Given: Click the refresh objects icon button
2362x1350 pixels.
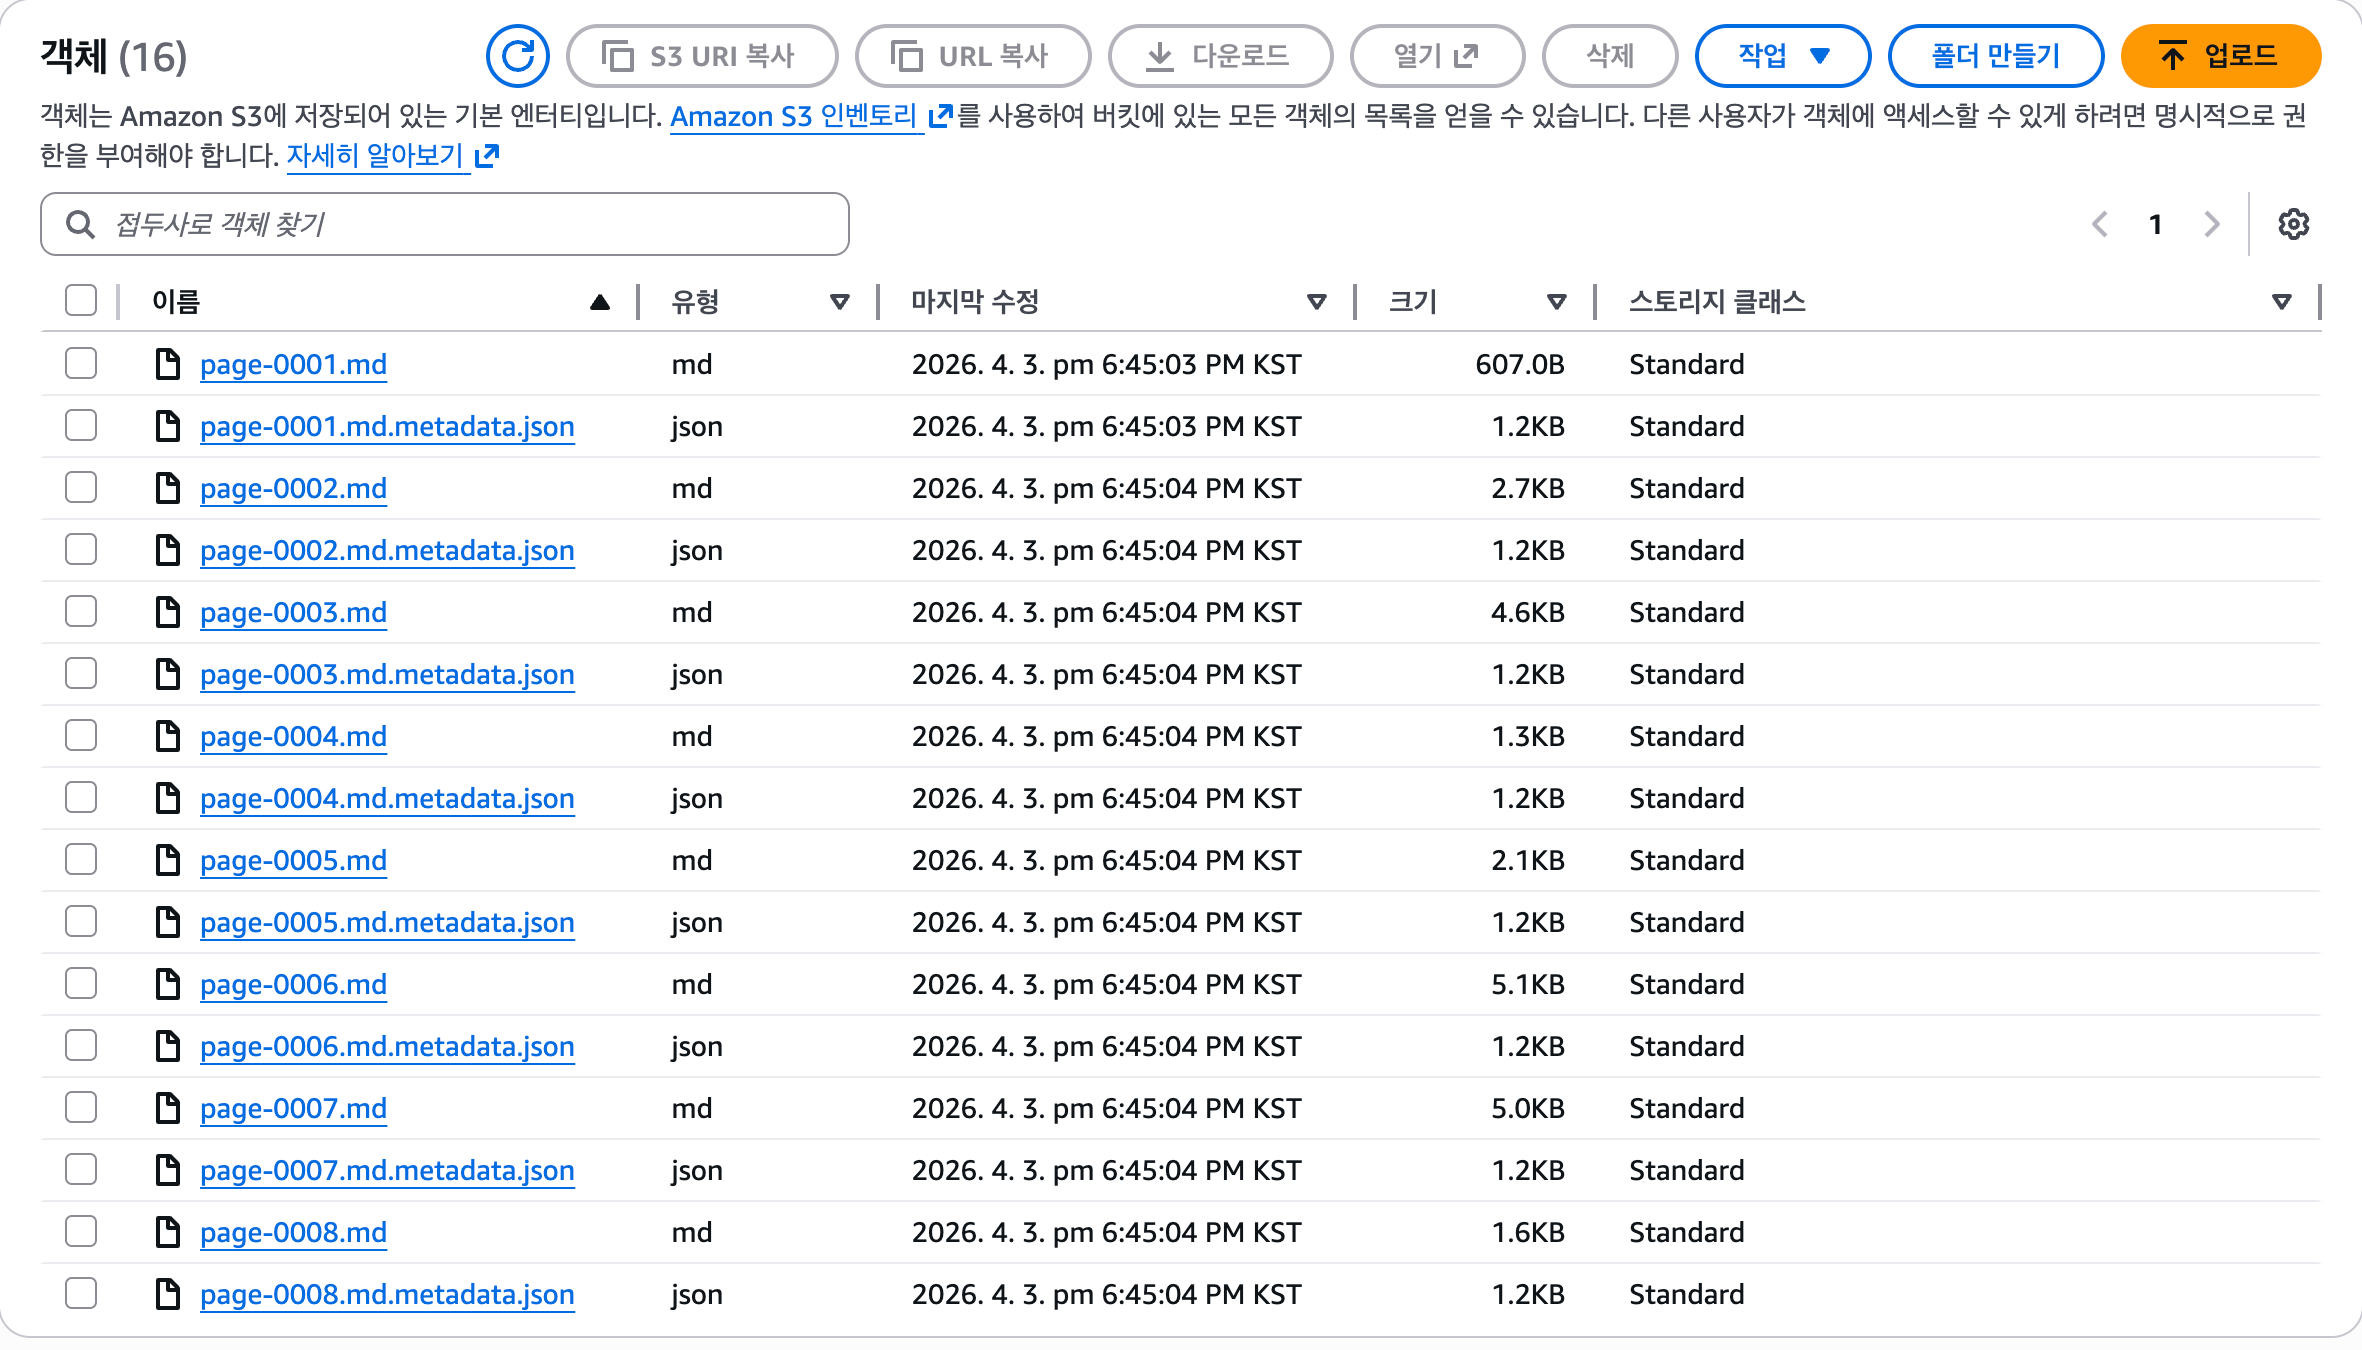Looking at the screenshot, I should pyautogui.click(x=517, y=56).
